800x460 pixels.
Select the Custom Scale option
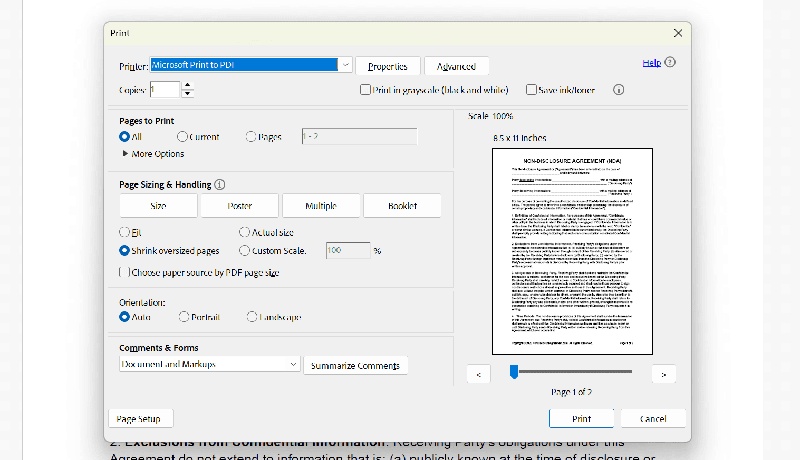tap(244, 250)
